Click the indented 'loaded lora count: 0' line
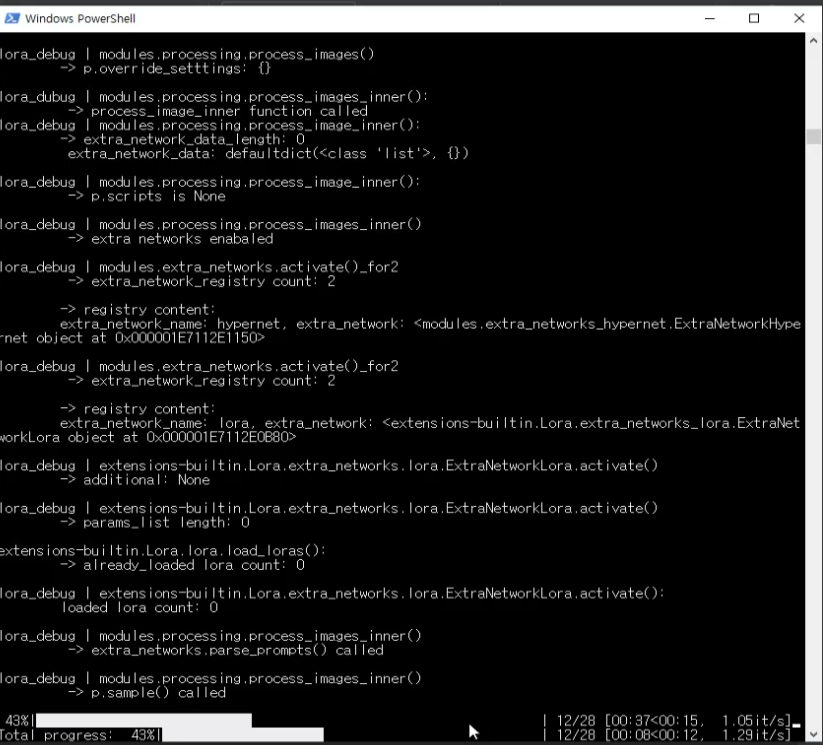 (140, 607)
